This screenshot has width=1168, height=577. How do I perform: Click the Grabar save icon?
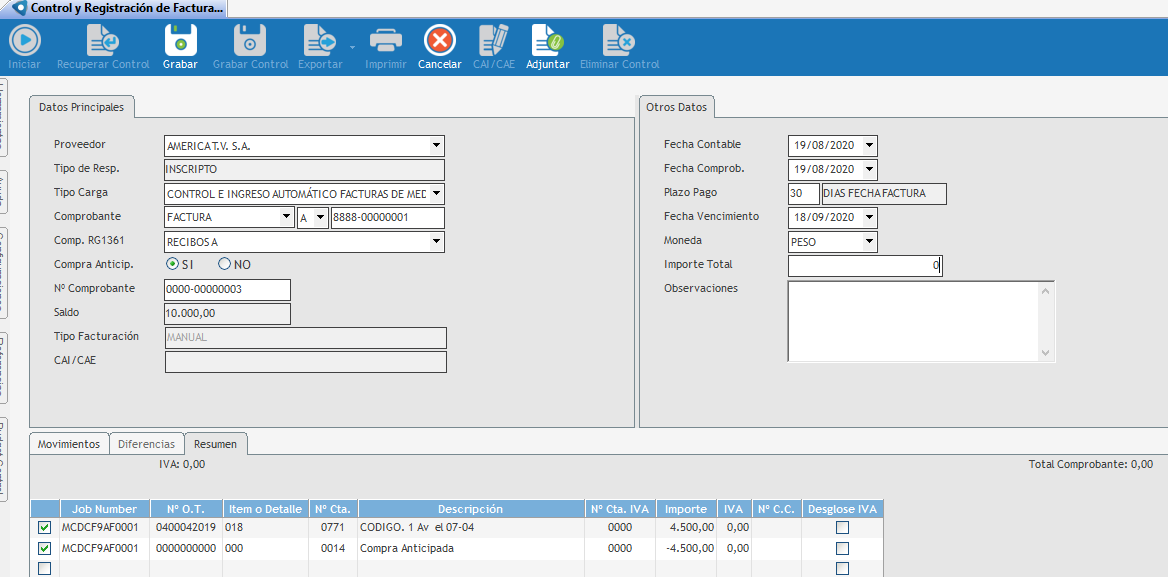point(180,41)
